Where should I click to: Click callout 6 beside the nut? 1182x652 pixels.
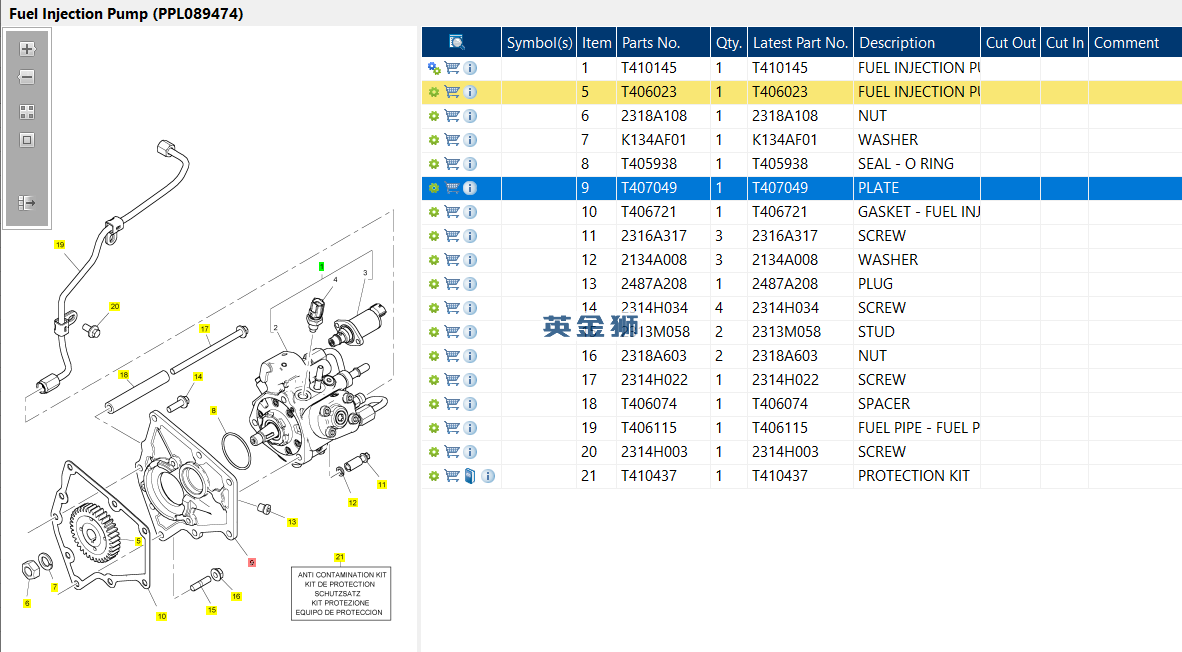pyautogui.click(x=27, y=603)
